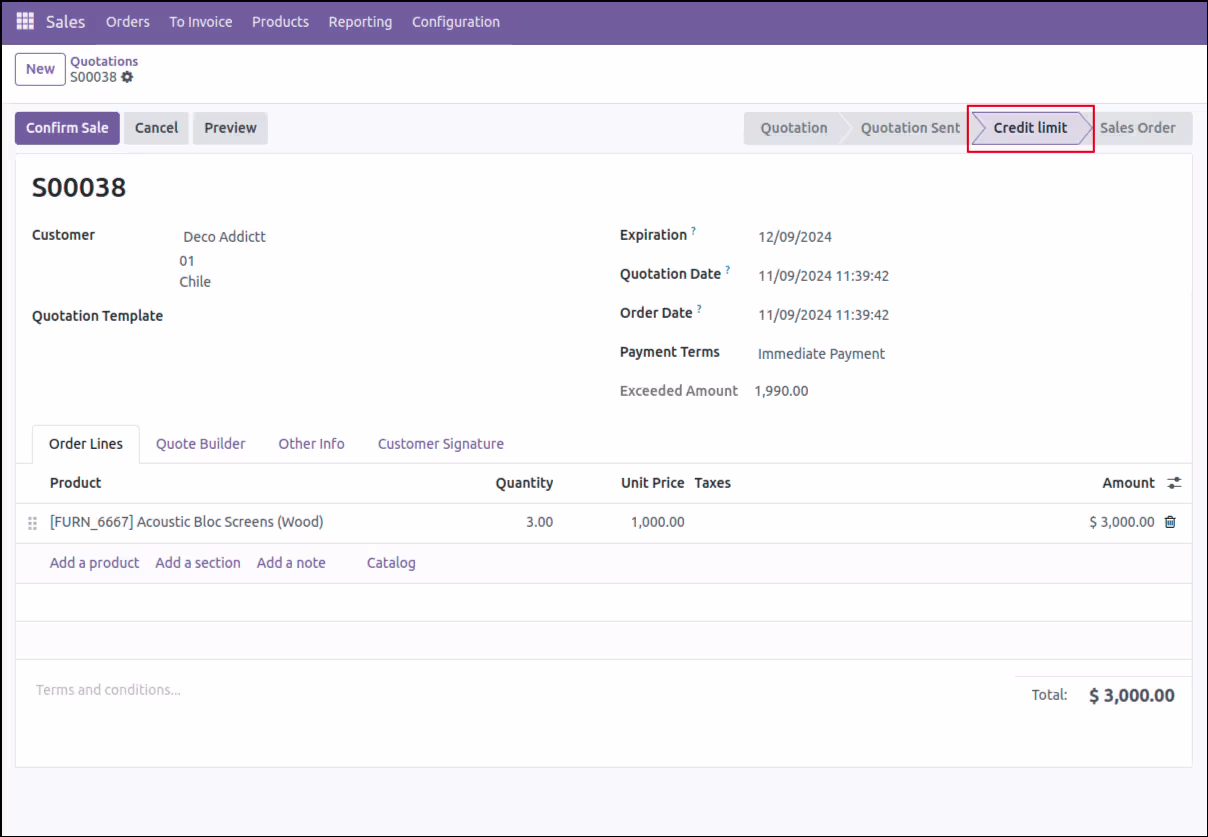Click the Amount column header

[1129, 483]
